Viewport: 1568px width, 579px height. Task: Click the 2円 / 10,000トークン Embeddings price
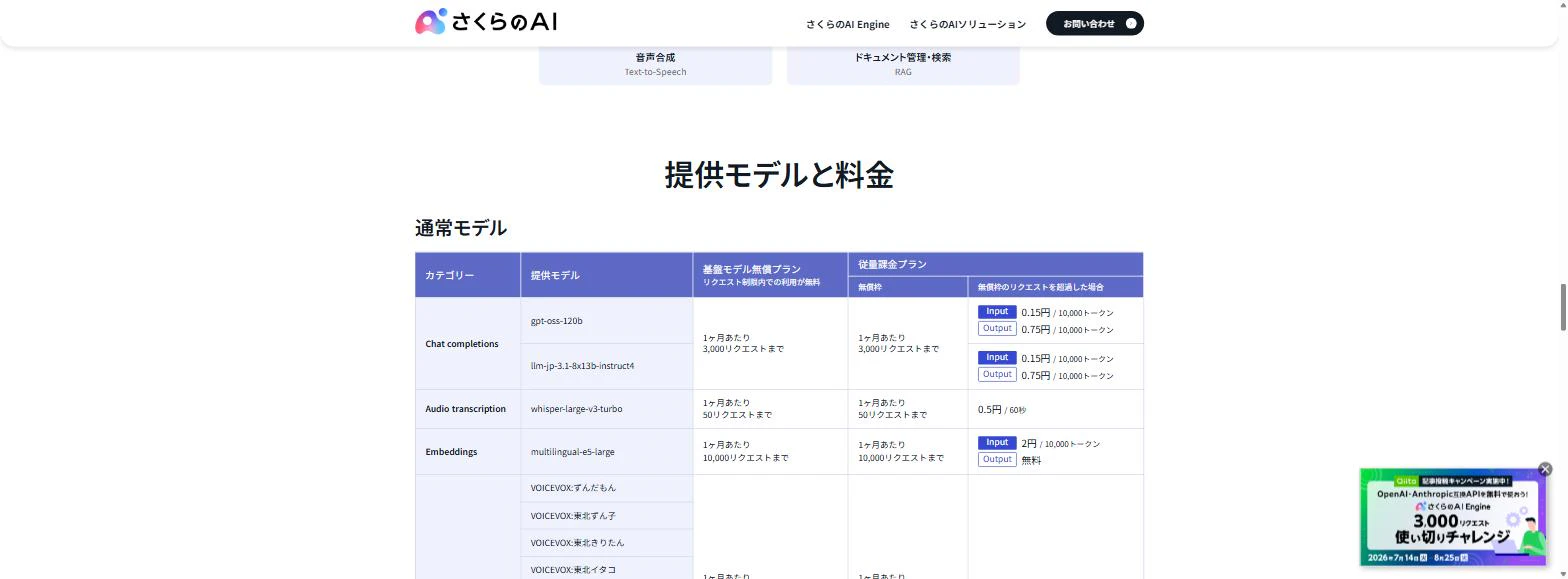(1060, 443)
